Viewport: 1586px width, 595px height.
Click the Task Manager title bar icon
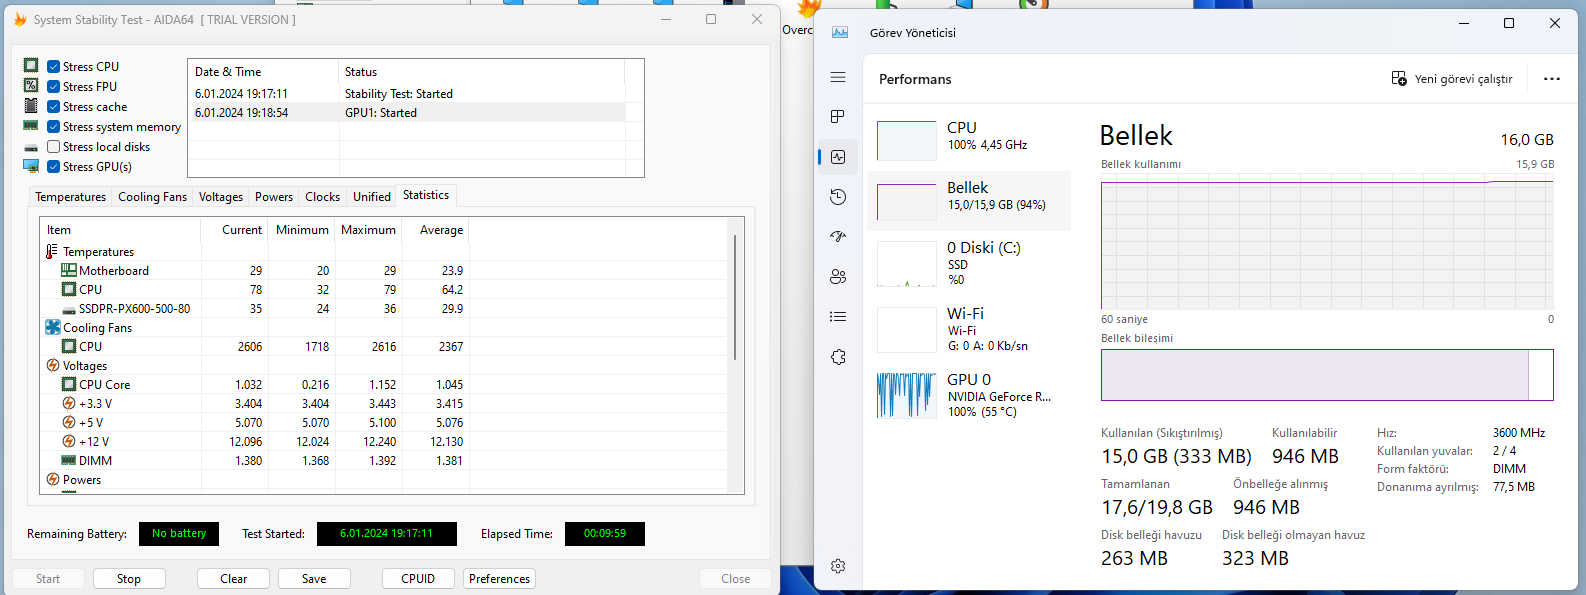click(840, 32)
